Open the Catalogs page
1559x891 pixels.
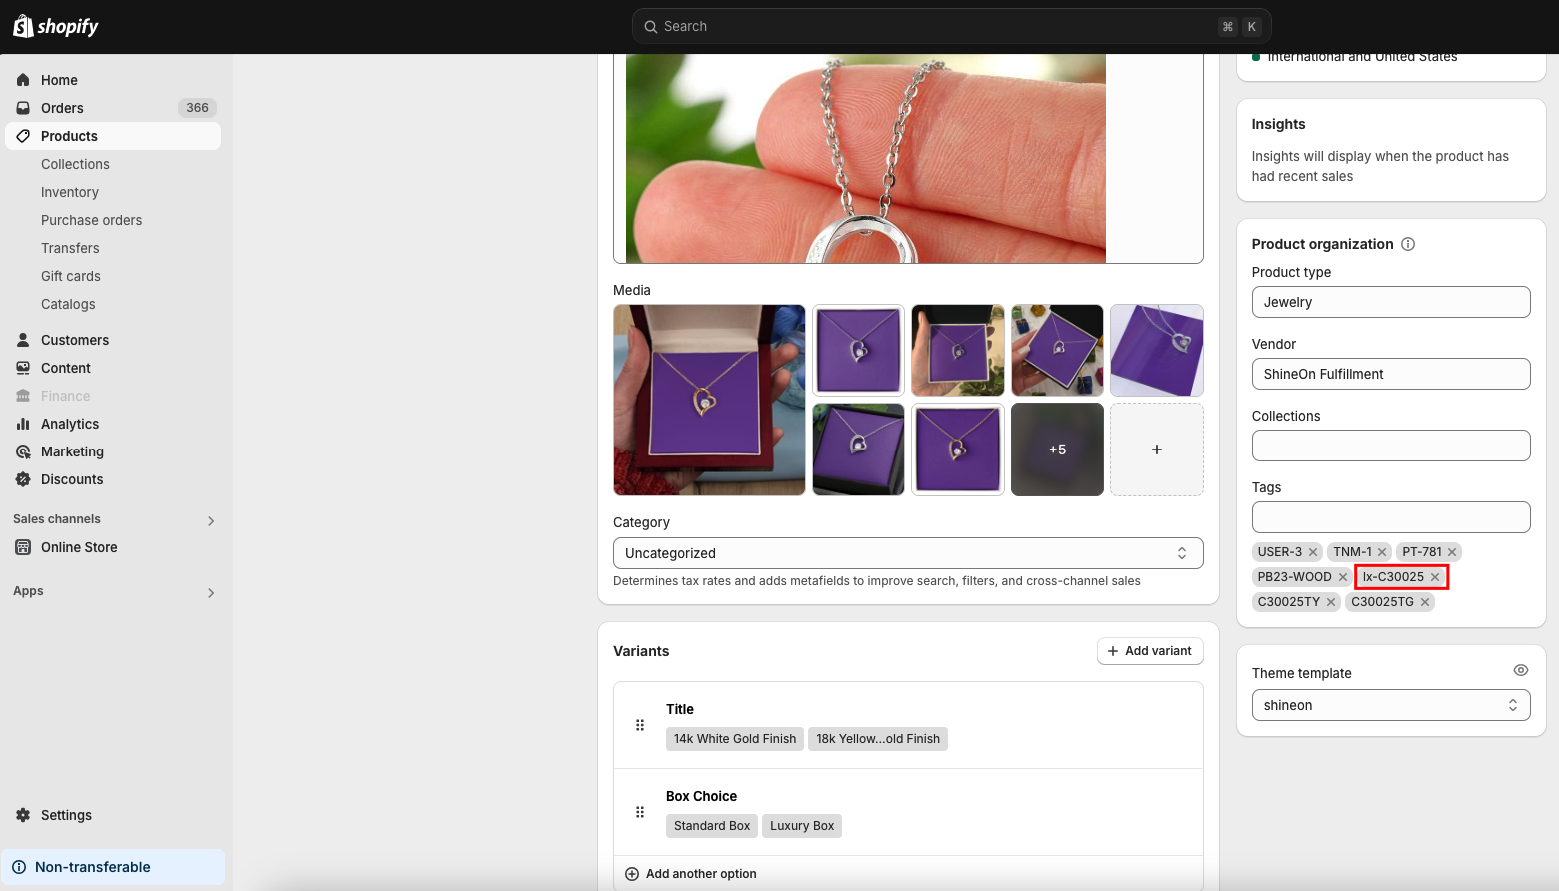[x=68, y=304]
